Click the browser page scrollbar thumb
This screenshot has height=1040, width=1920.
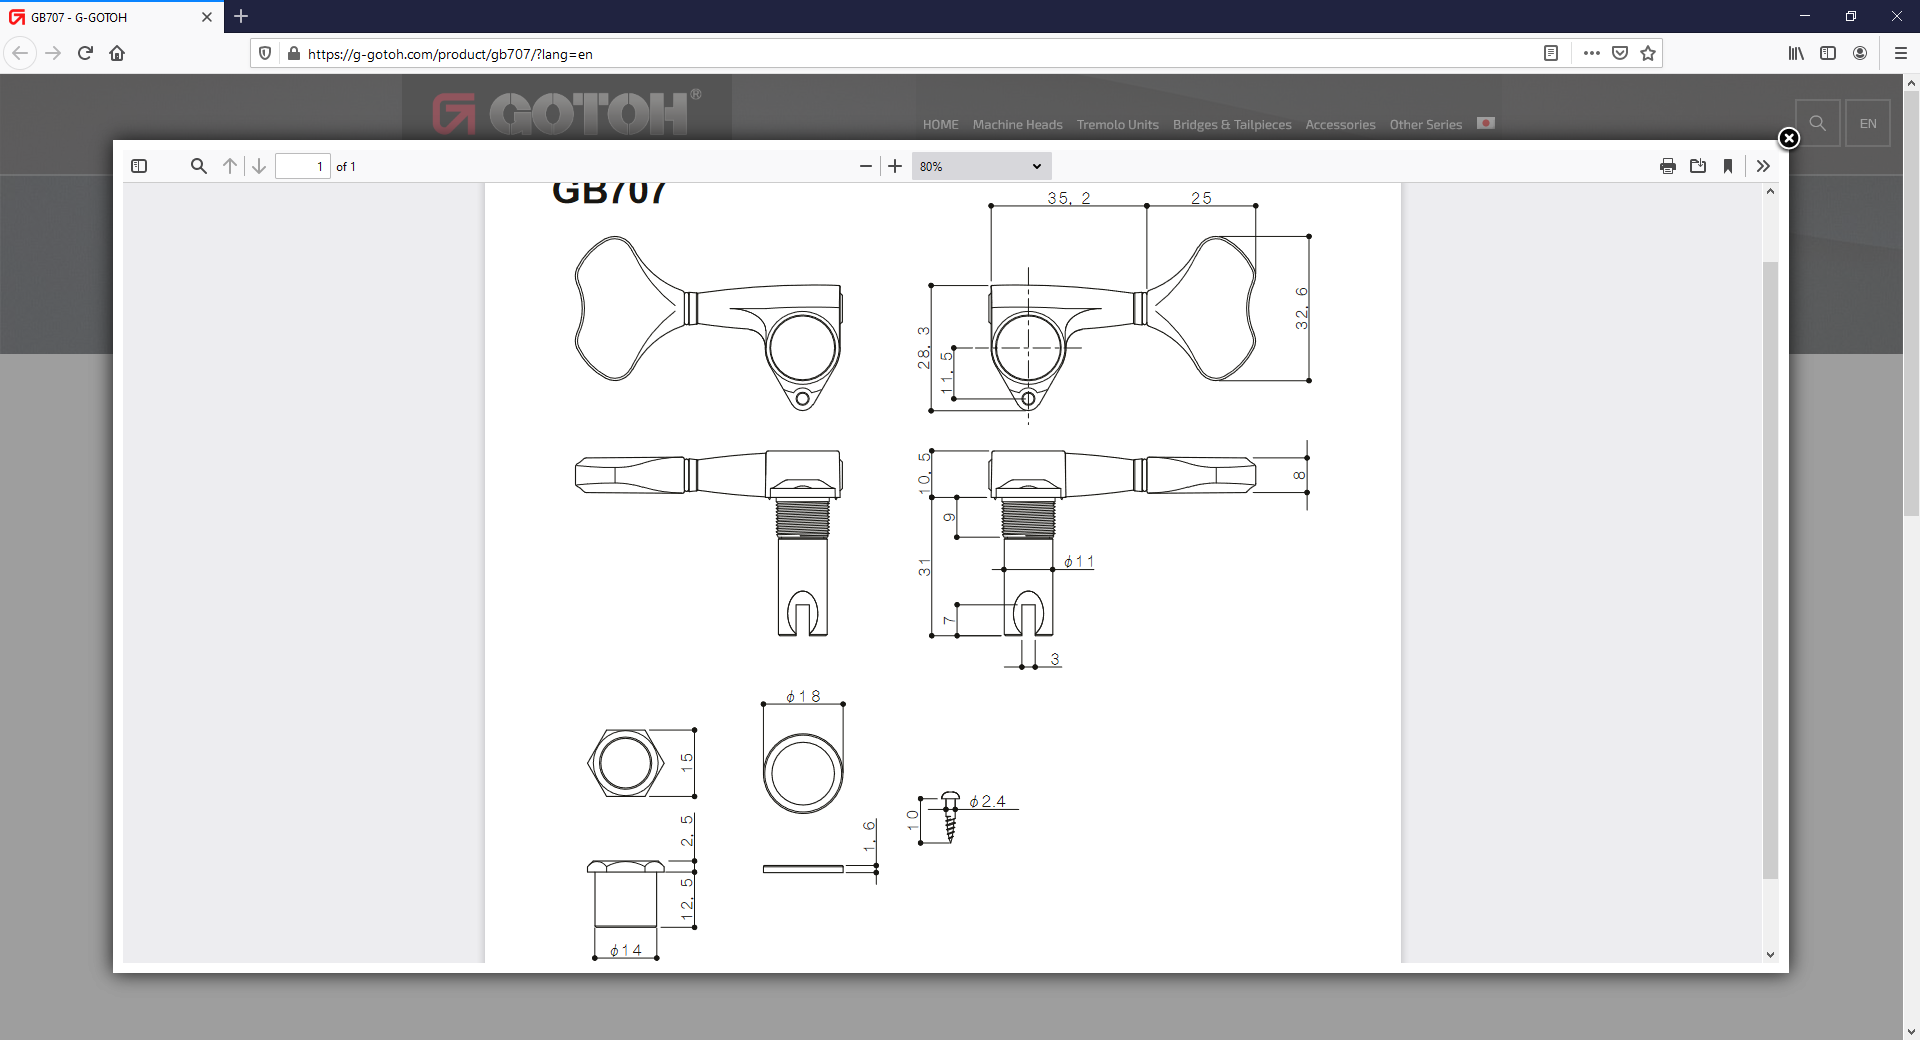[x=1911, y=305]
